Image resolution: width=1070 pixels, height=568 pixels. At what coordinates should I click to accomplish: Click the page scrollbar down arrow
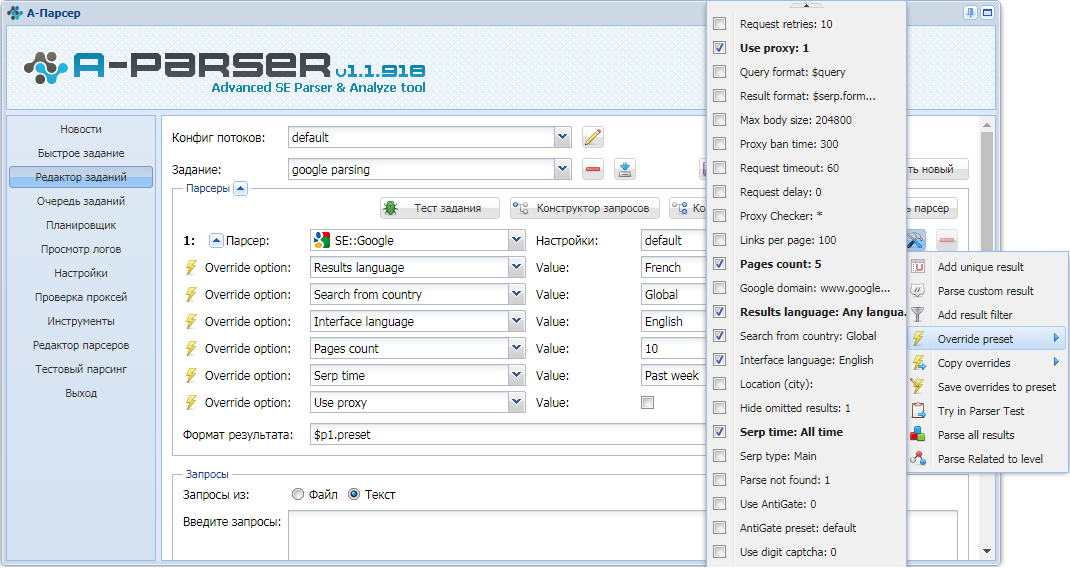(987, 551)
